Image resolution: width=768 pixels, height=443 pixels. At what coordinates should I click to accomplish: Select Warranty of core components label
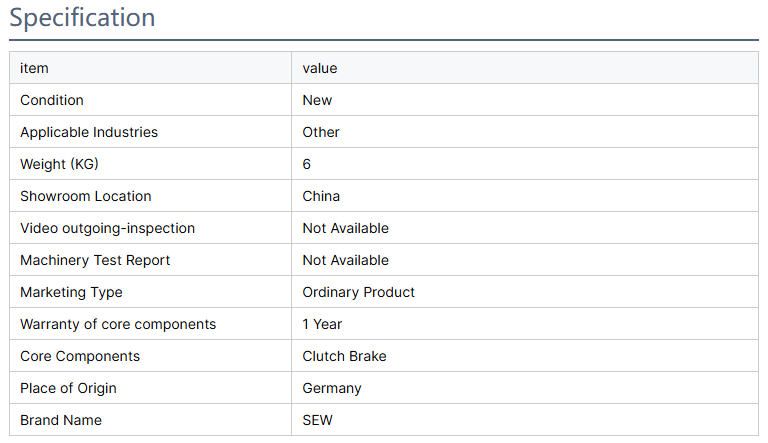pos(118,324)
